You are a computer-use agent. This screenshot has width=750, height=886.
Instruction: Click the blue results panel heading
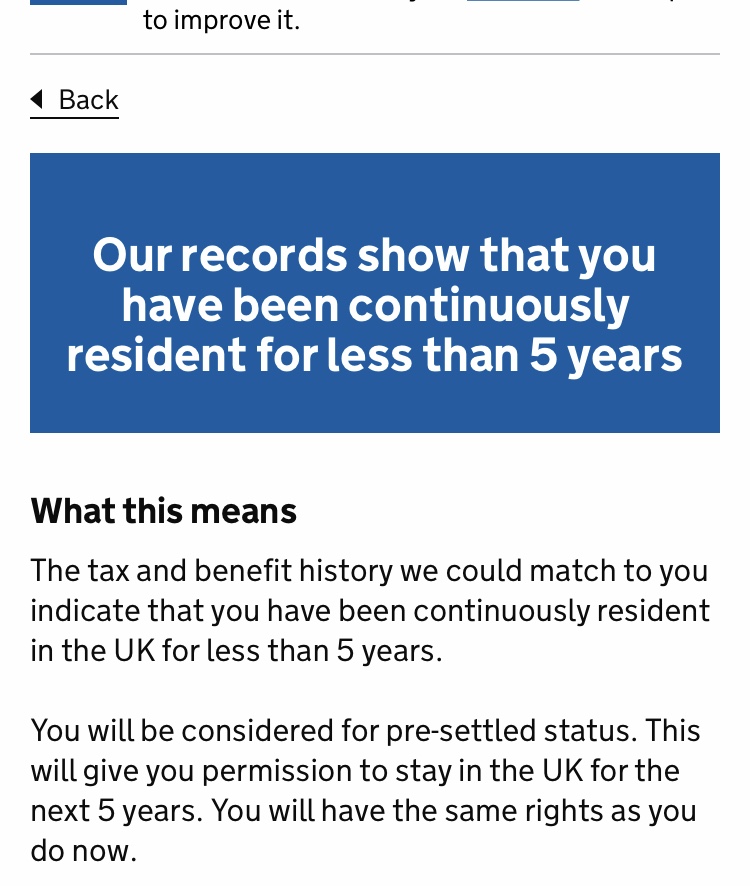coord(375,305)
